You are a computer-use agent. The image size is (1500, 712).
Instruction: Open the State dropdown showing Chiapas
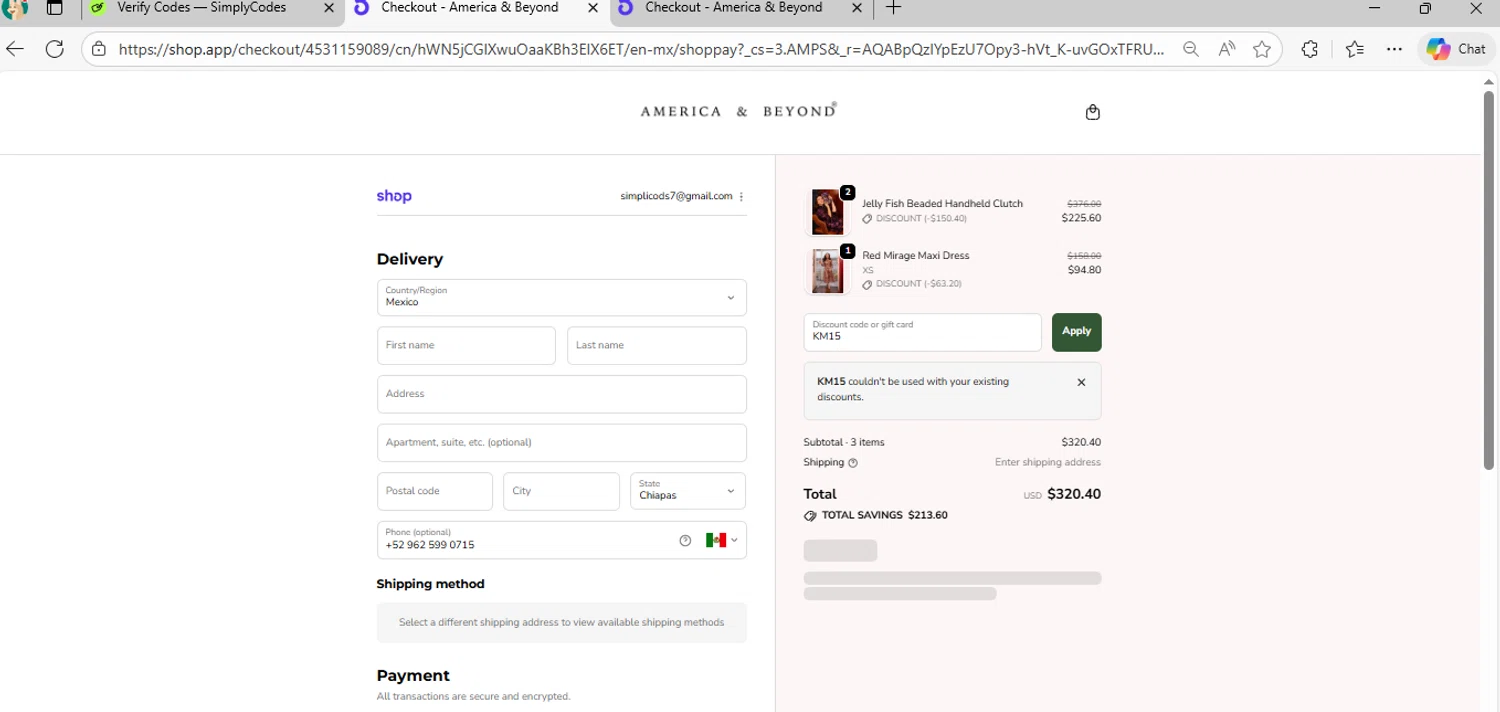pyautogui.click(x=688, y=491)
